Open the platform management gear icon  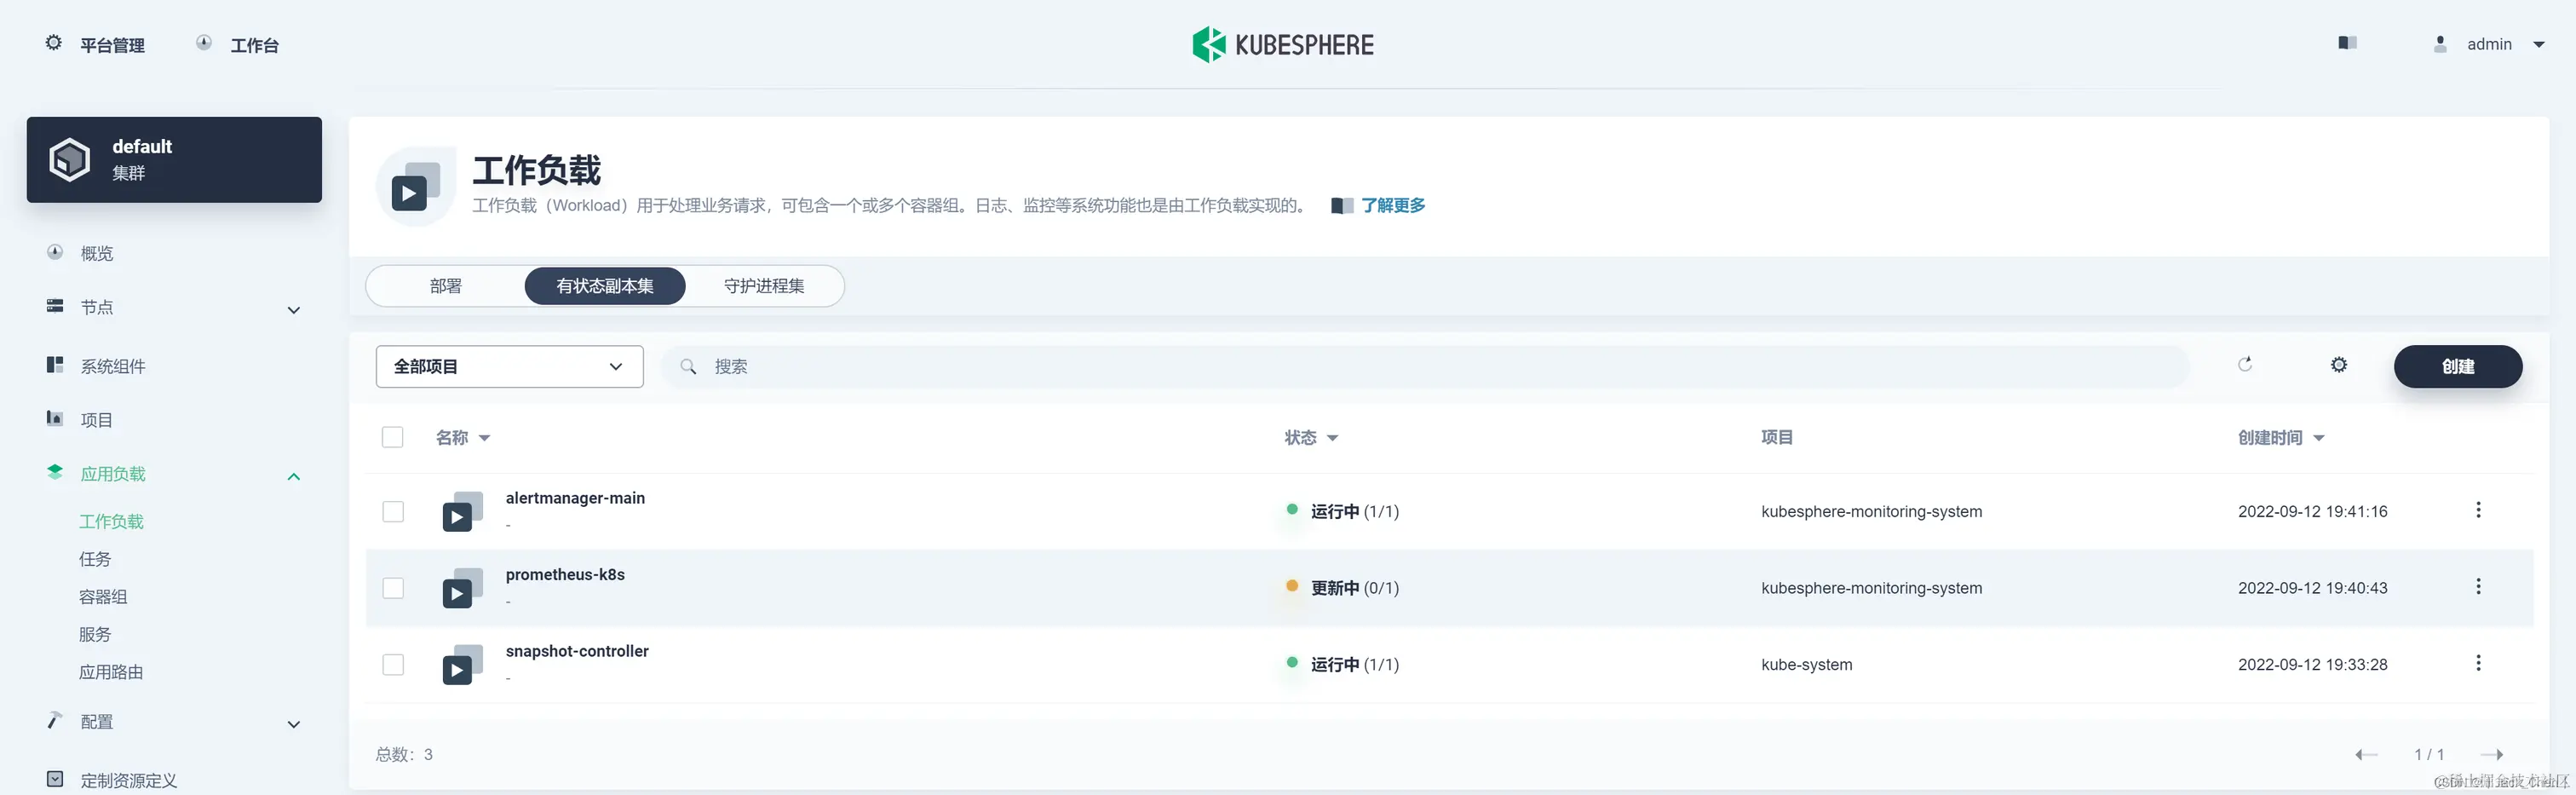[x=54, y=43]
